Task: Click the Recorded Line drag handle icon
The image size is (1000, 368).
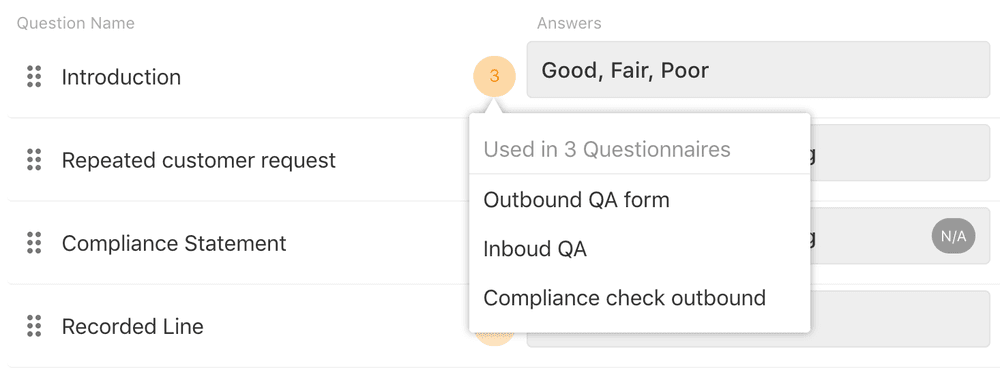Action: [x=34, y=326]
